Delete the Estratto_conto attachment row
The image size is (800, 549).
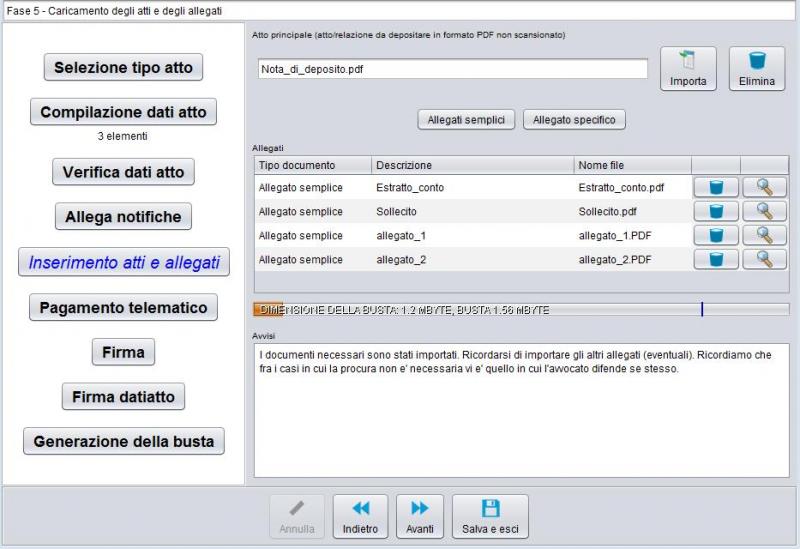(716, 187)
